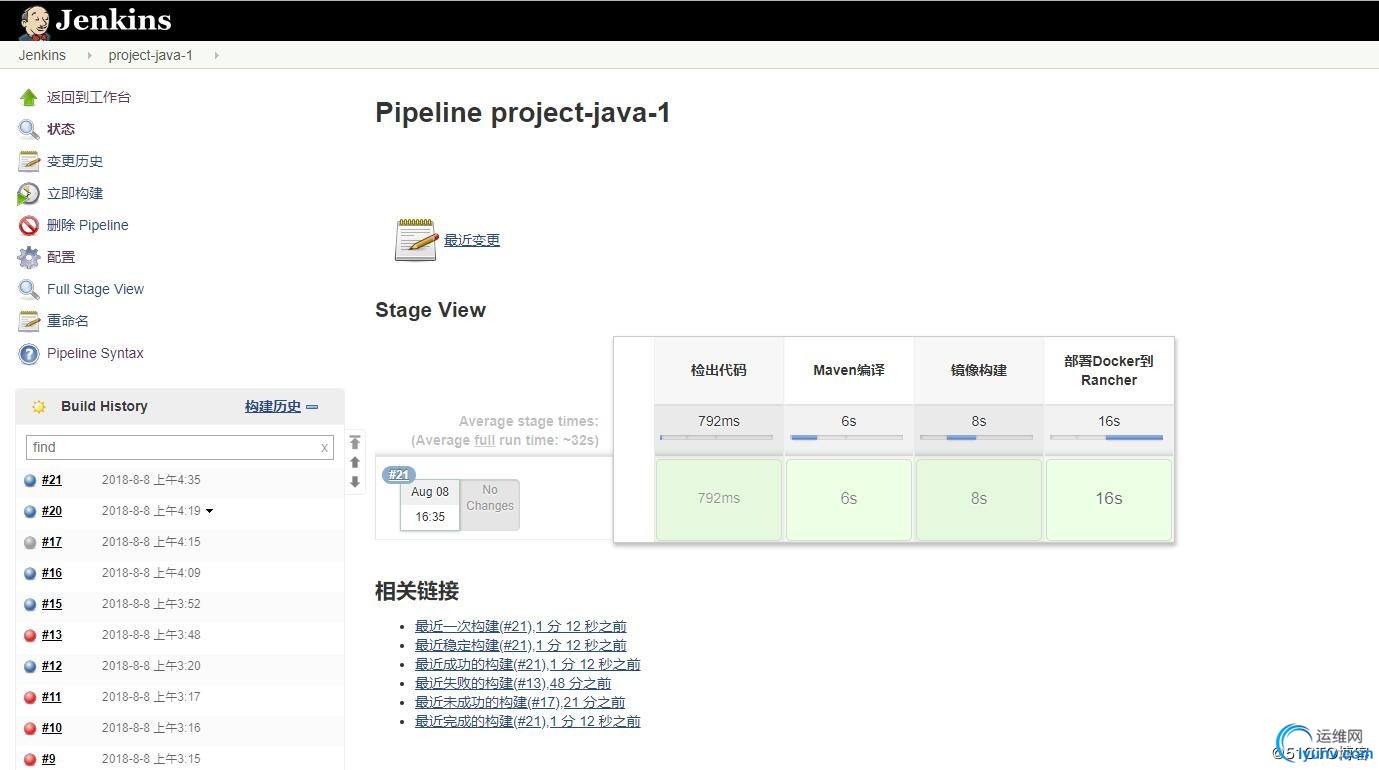Open Jenkins breadcrumb link

tap(42, 55)
